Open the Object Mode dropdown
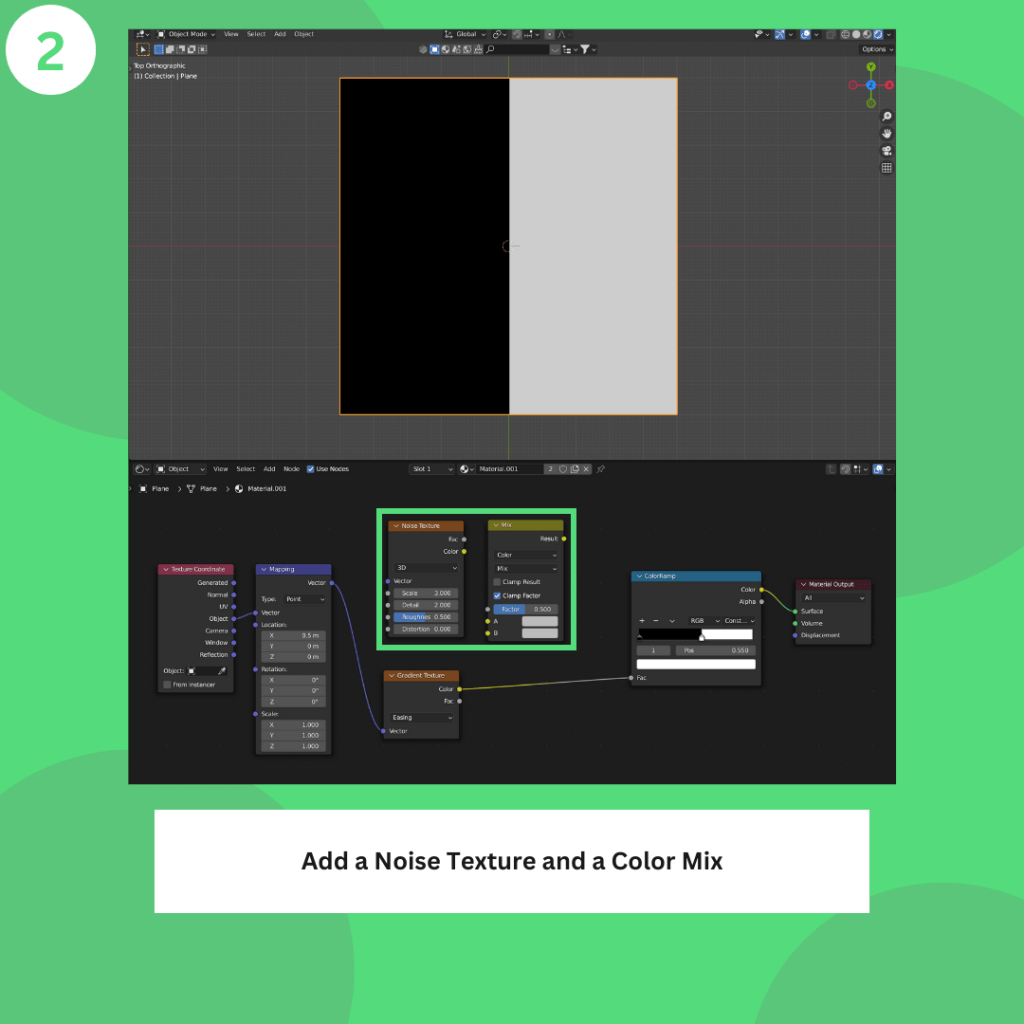 (x=185, y=34)
